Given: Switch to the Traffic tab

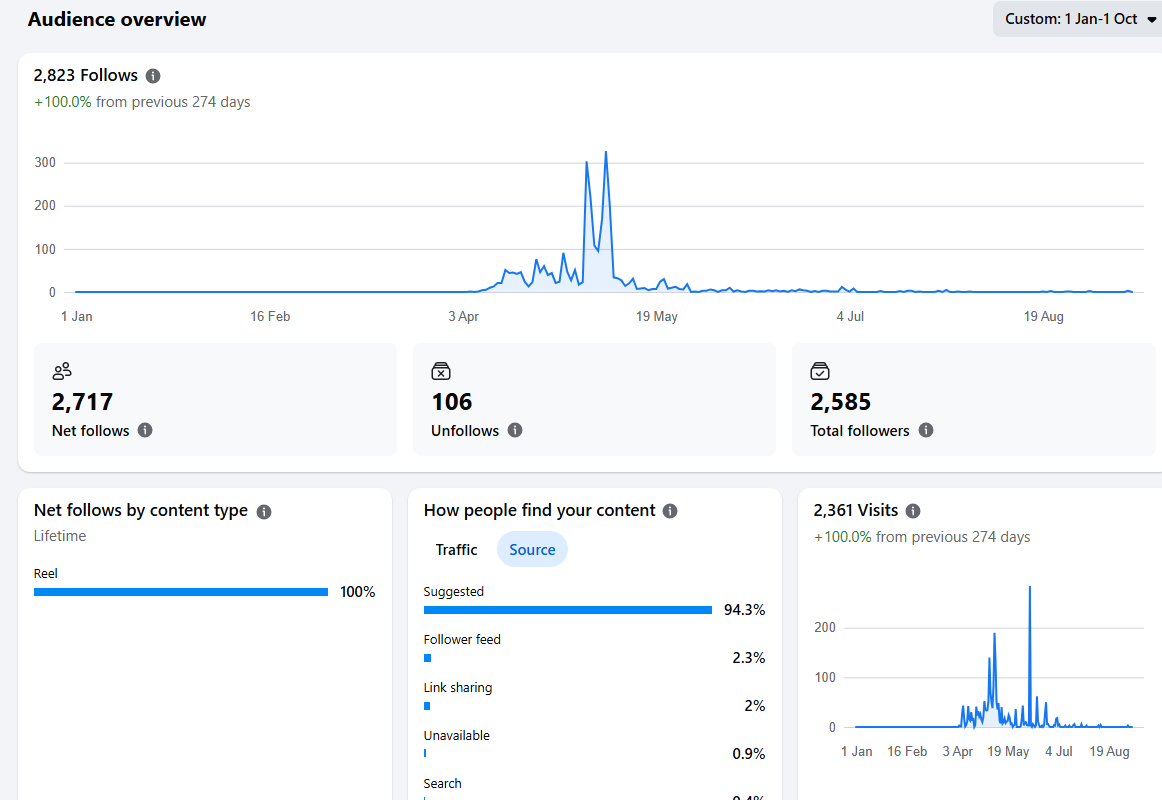Looking at the screenshot, I should click(x=456, y=550).
